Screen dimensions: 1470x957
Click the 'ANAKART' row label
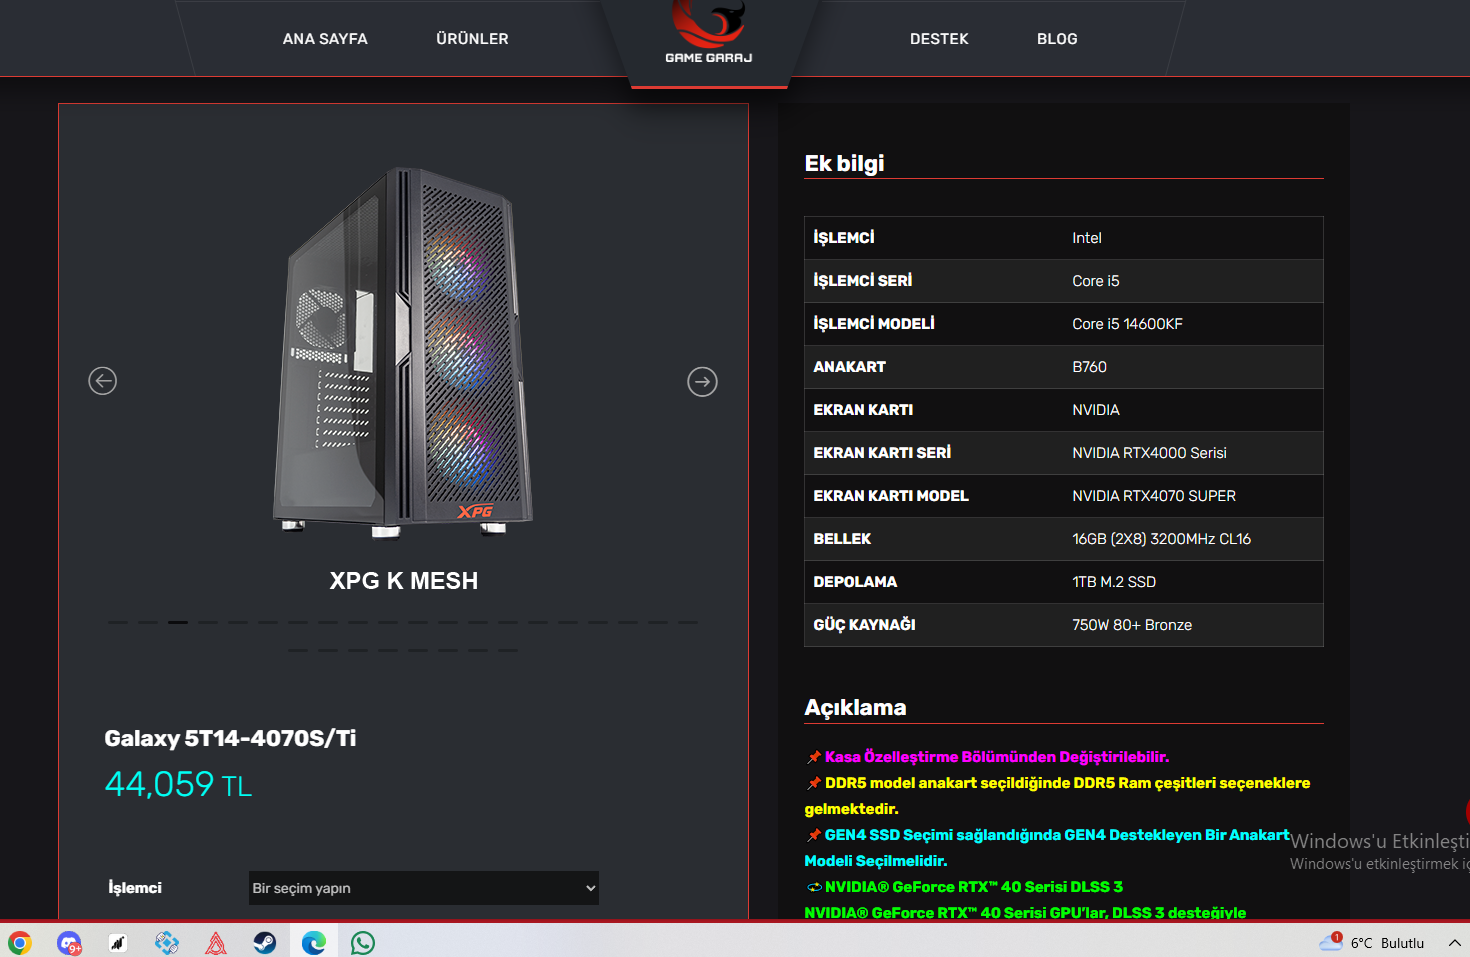pos(849,367)
